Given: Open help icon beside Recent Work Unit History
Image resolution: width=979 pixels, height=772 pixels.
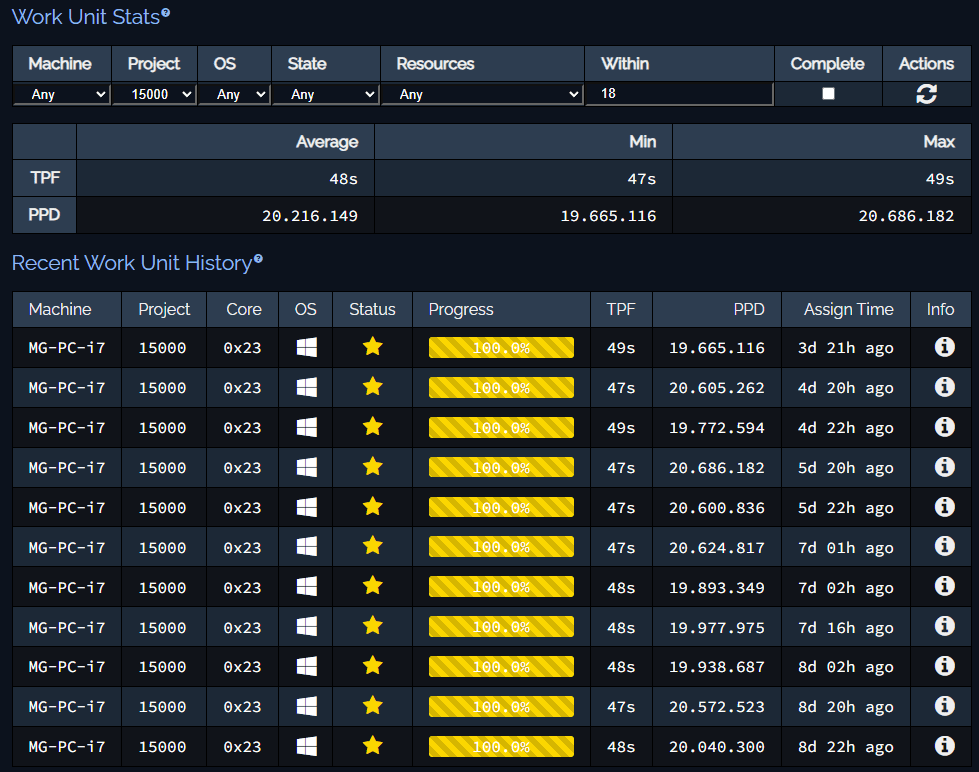Looking at the screenshot, I should tap(258, 259).
